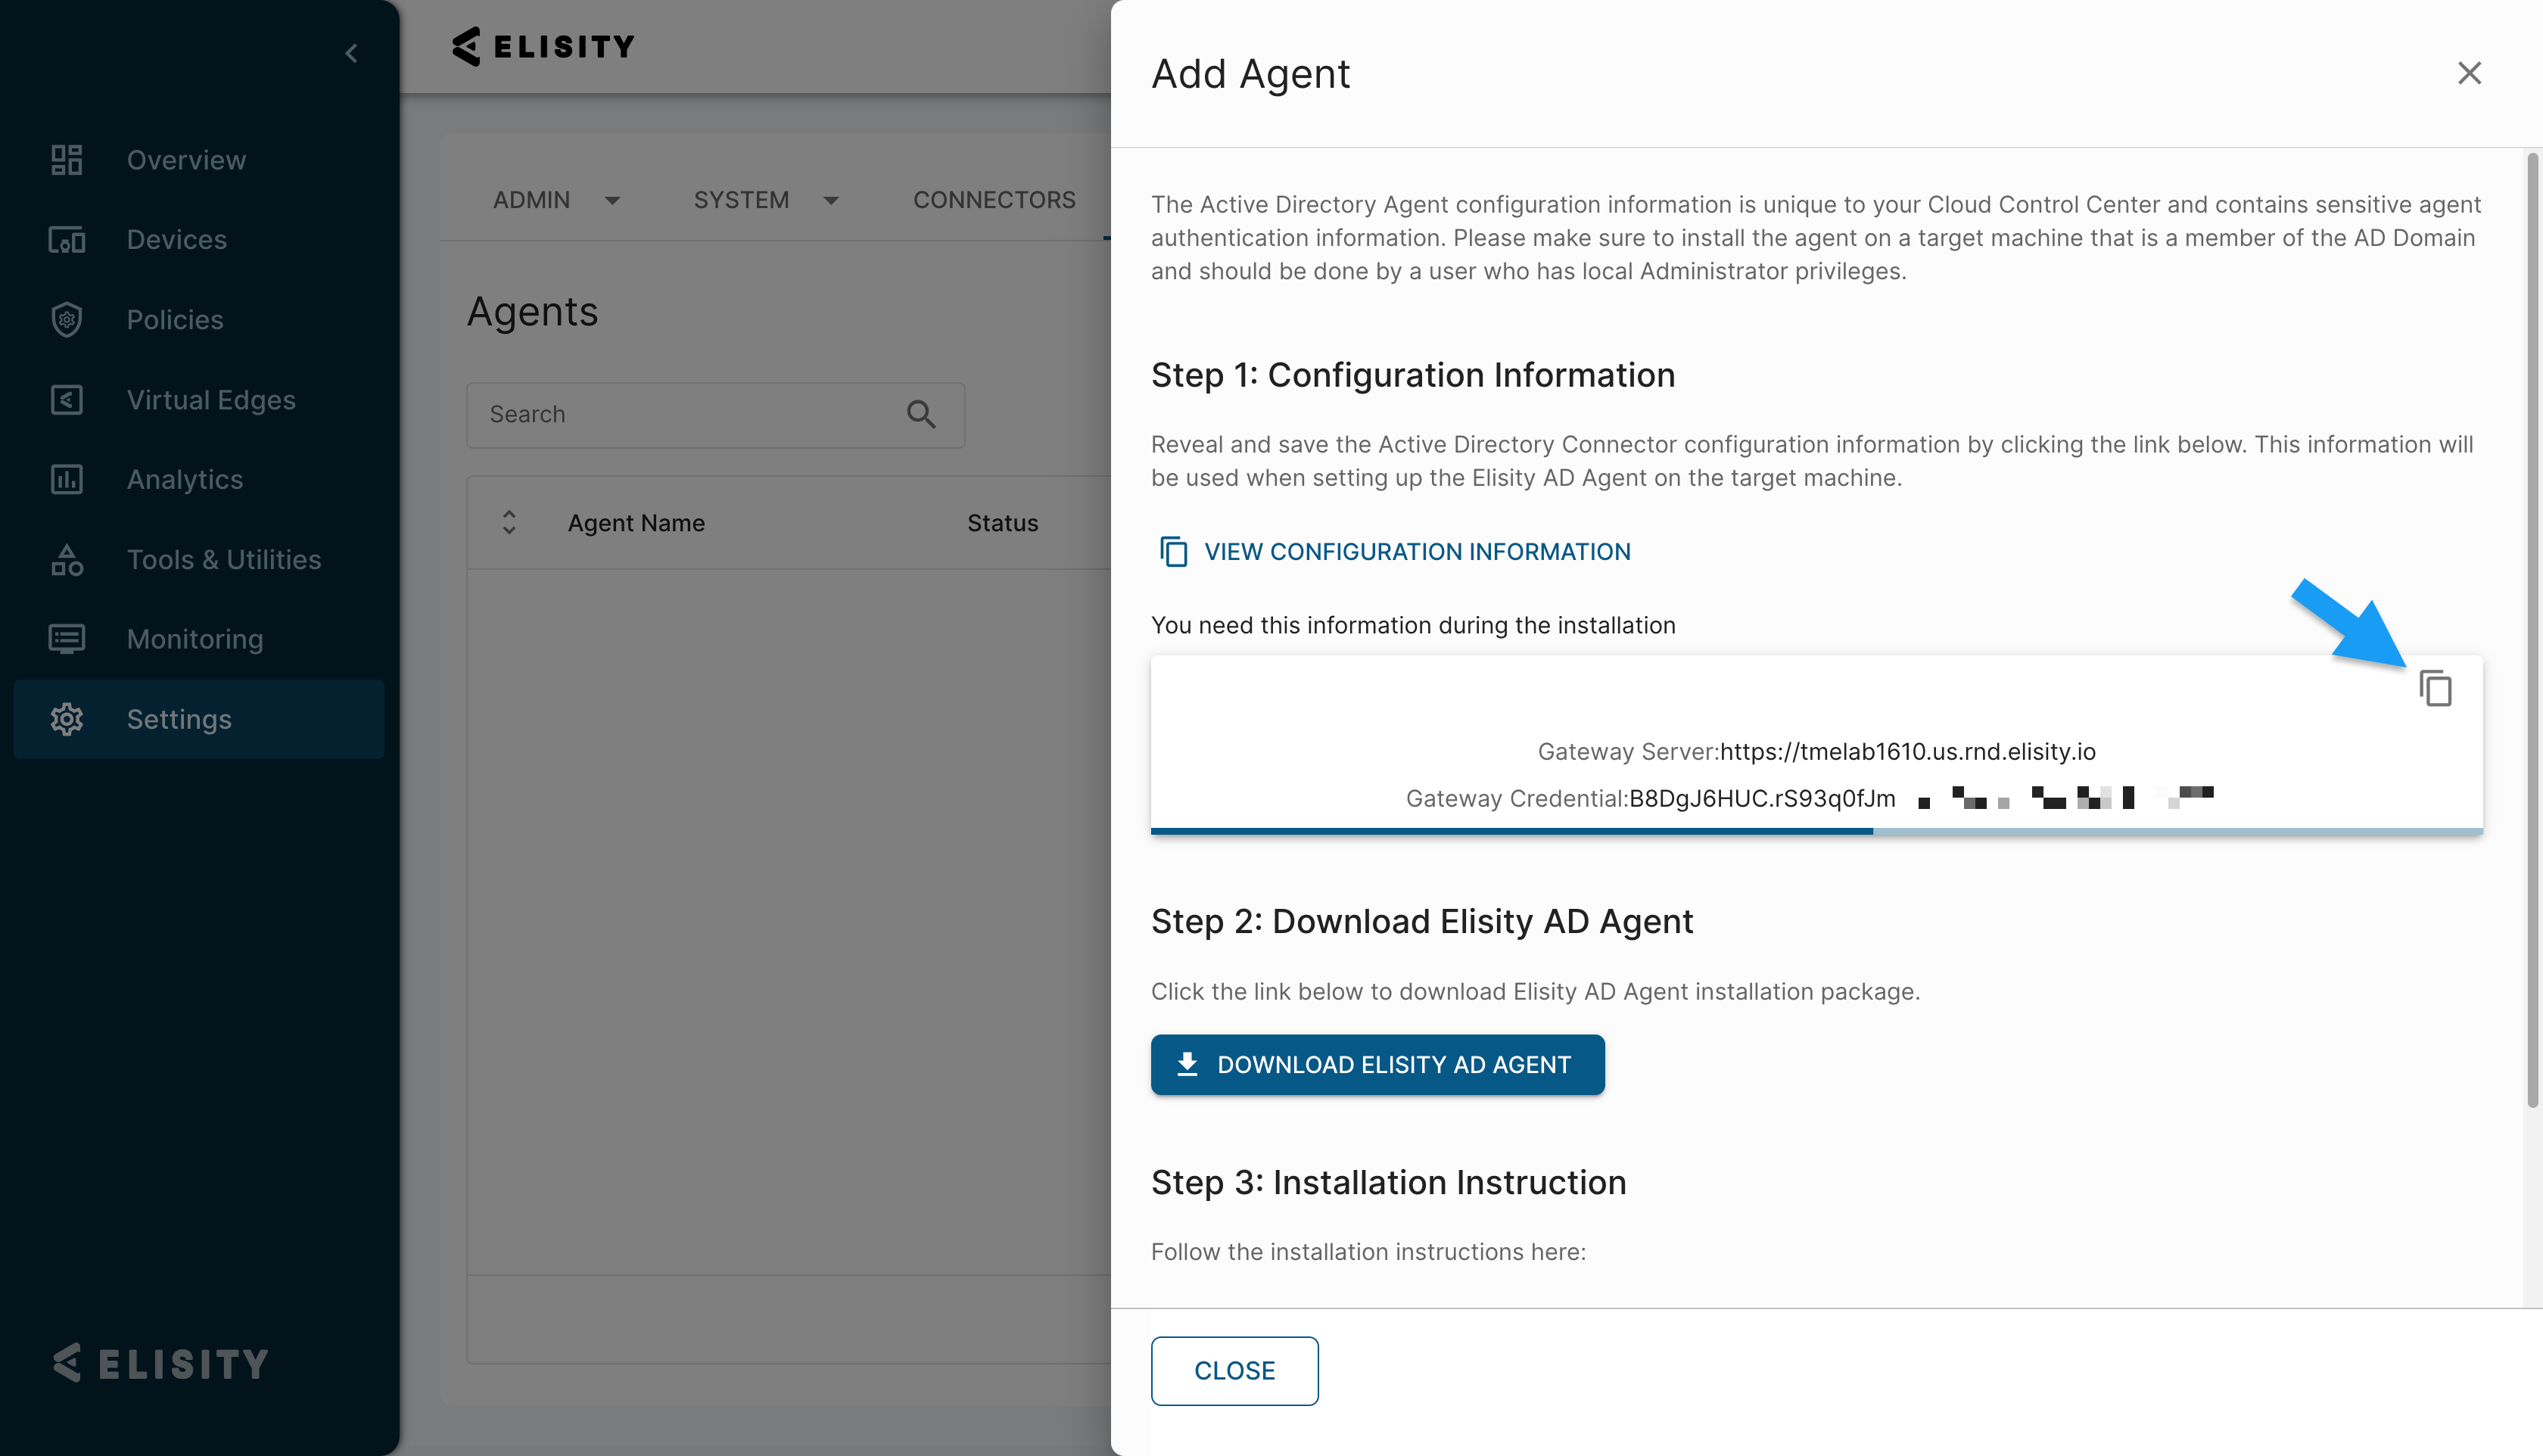Open the Monitoring sidebar icon
Screen dimensions: 2543x1456
(x=66, y=639)
